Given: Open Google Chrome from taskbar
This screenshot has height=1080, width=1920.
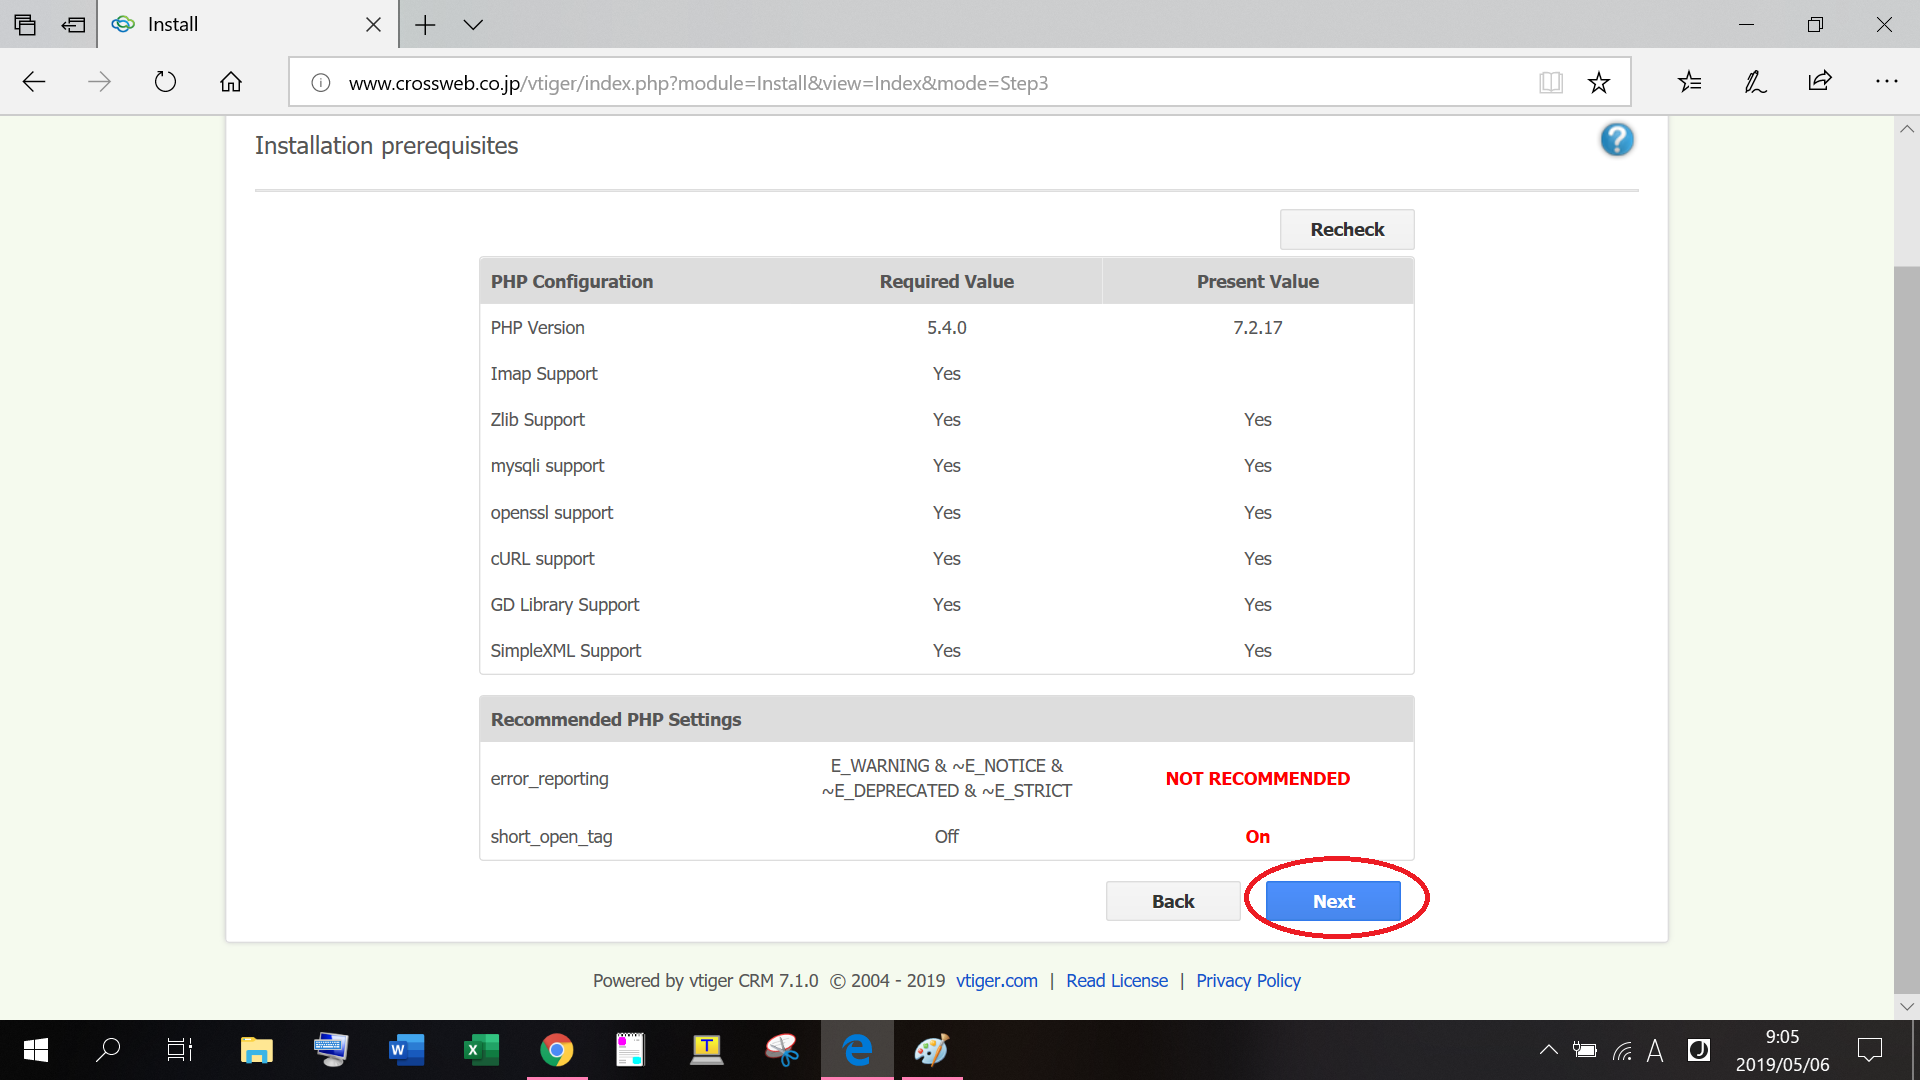Looking at the screenshot, I should [557, 1050].
